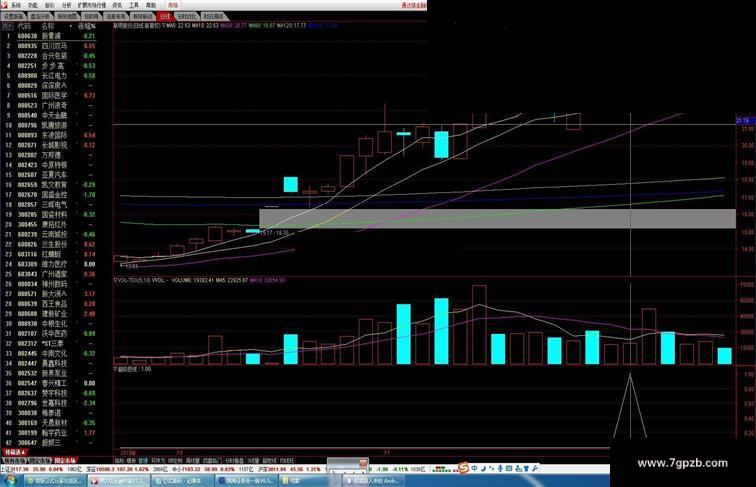Select stock row 600239 云南城投
This screenshot has width=756, height=487.
(x=51, y=234)
